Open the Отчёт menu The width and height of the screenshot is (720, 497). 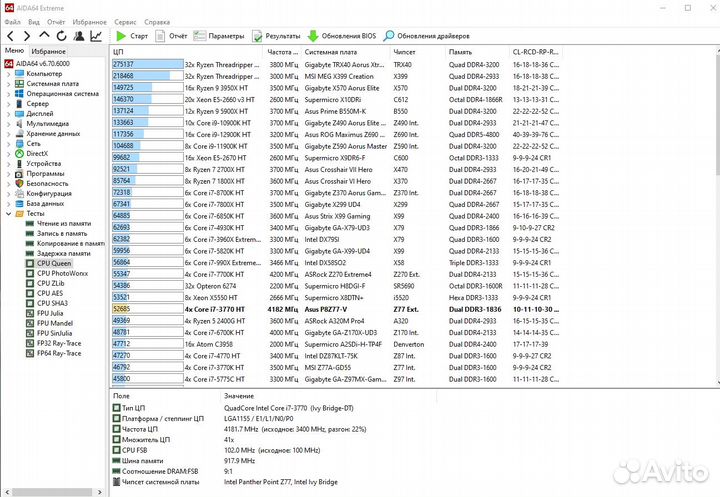point(56,22)
